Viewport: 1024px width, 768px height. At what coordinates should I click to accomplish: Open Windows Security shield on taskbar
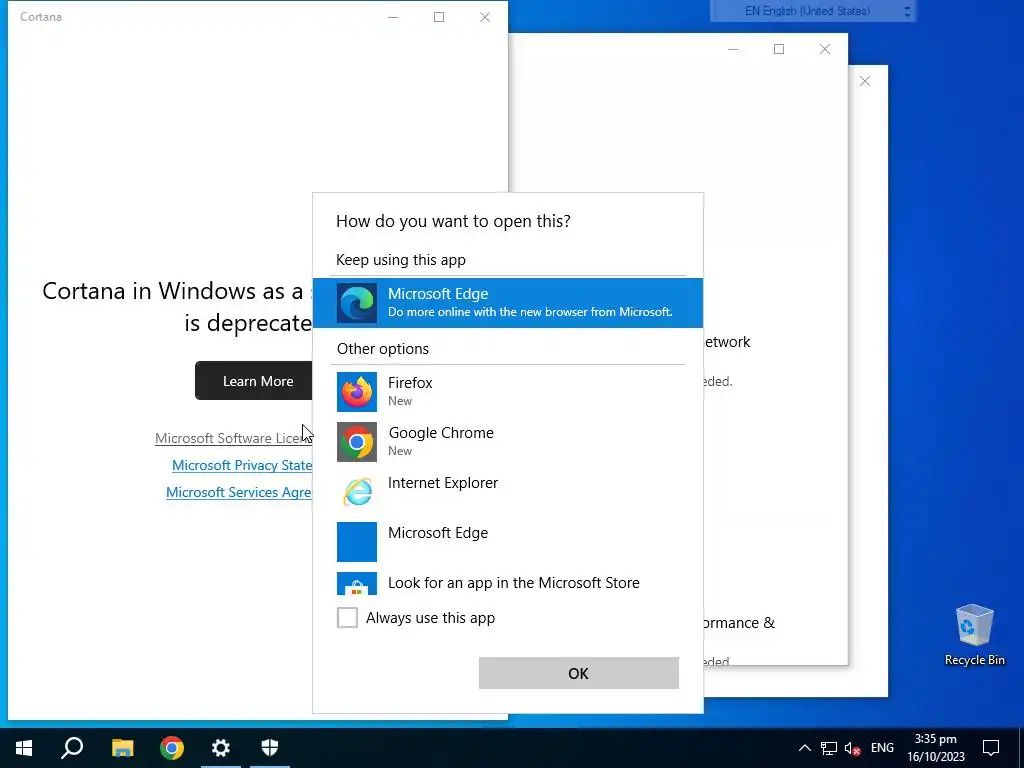pyautogui.click(x=270, y=748)
